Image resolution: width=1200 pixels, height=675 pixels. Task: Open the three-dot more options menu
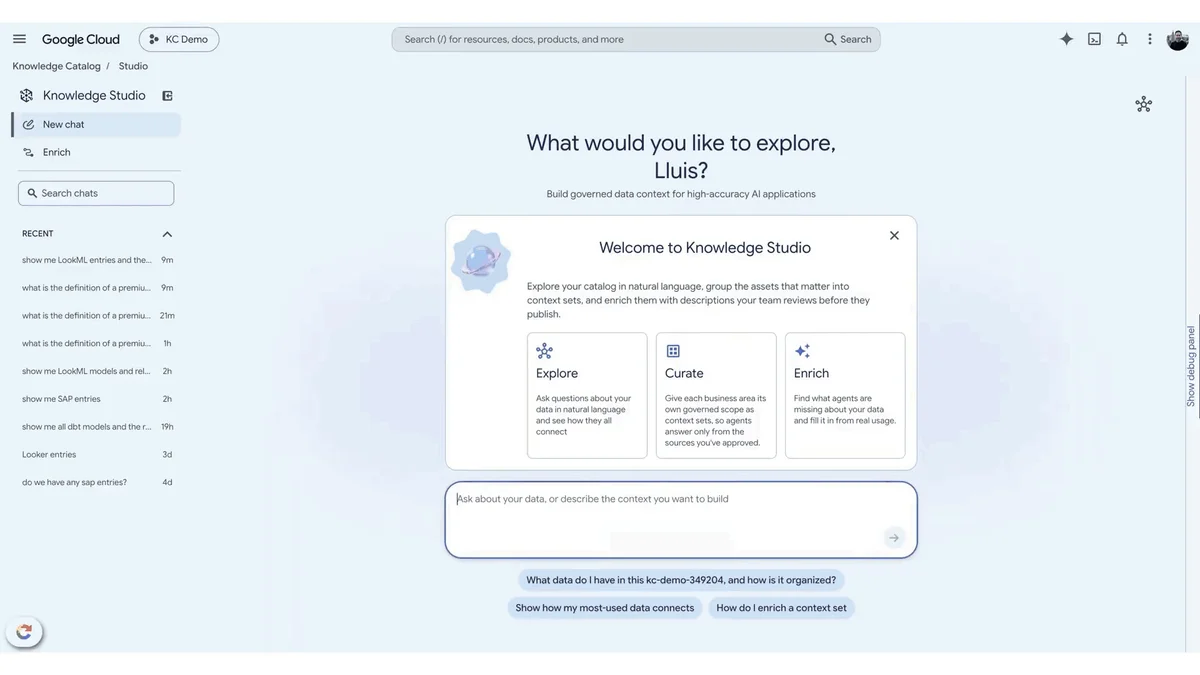click(1150, 39)
